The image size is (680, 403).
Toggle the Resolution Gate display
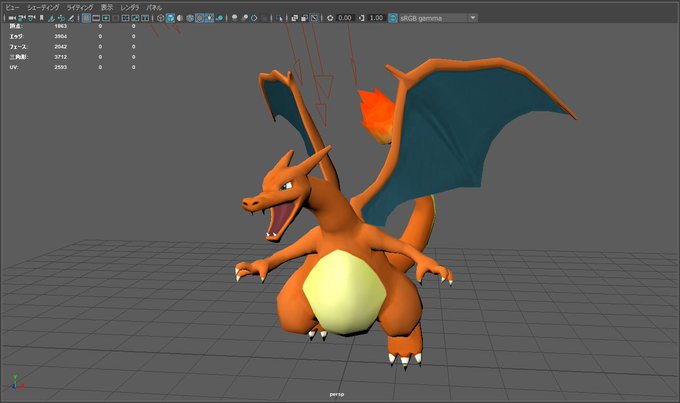pyautogui.click(x=106, y=18)
